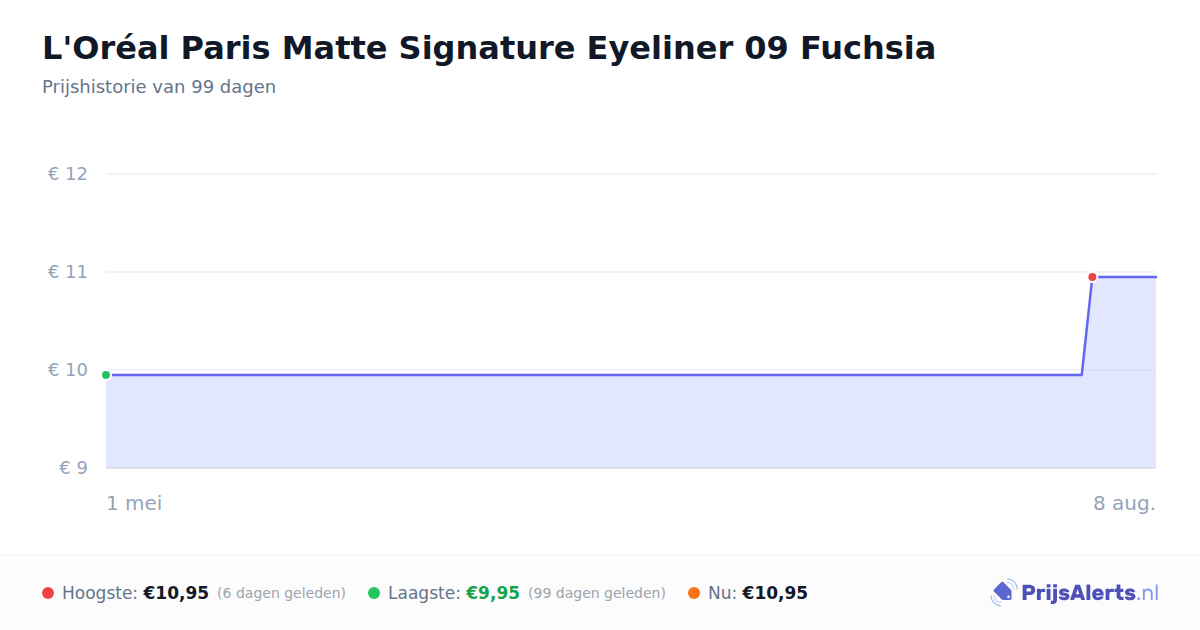This screenshot has width=1200, height=630.
Task: Click the 6 dagen geleden note
Action: 281,593
